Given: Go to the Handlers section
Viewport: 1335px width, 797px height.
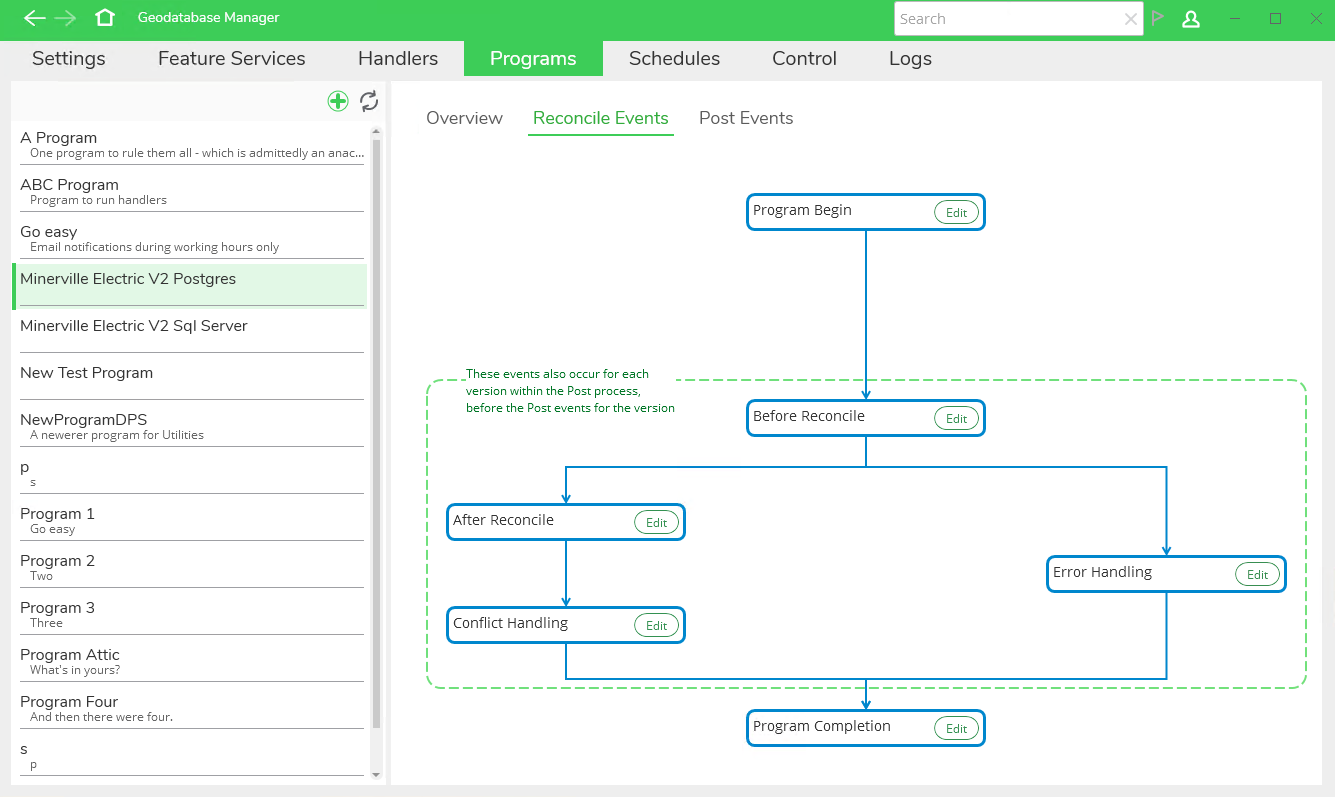Looking at the screenshot, I should (398, 59).
